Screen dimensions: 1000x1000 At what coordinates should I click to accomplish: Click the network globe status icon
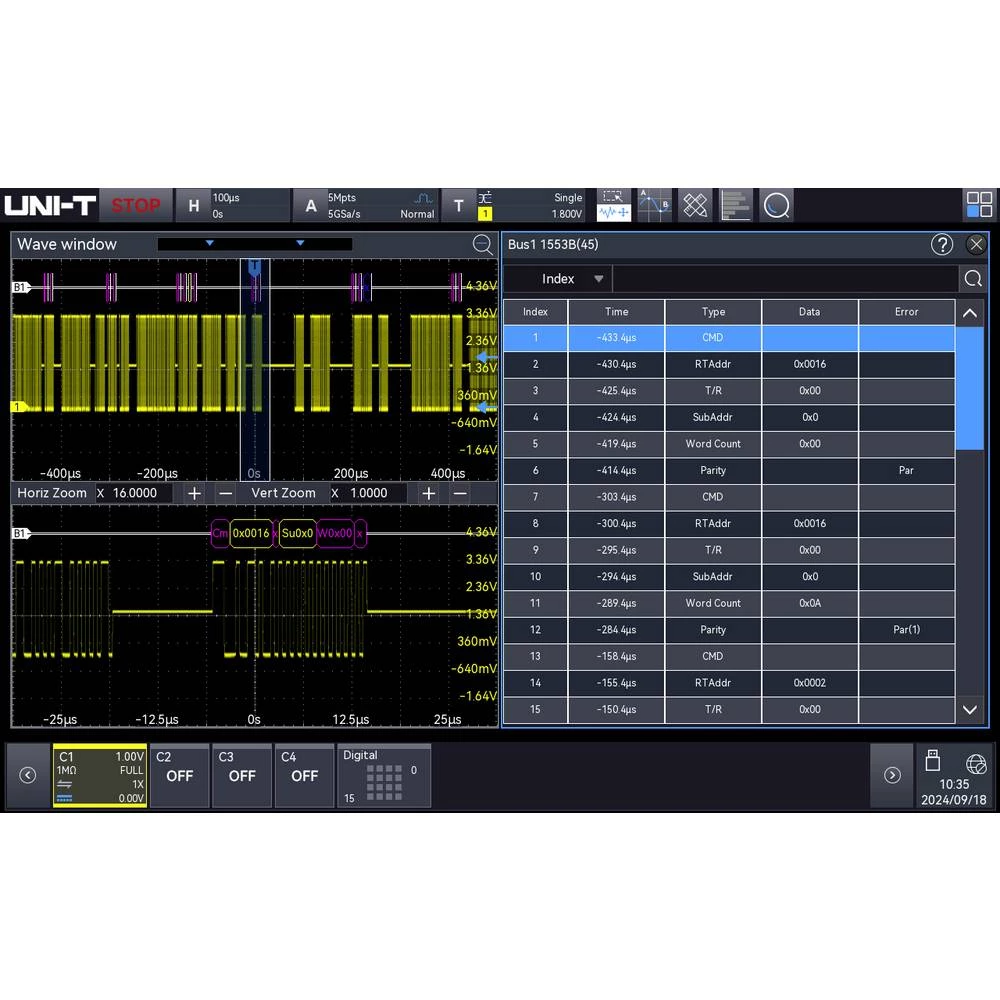tap(976, 763)
